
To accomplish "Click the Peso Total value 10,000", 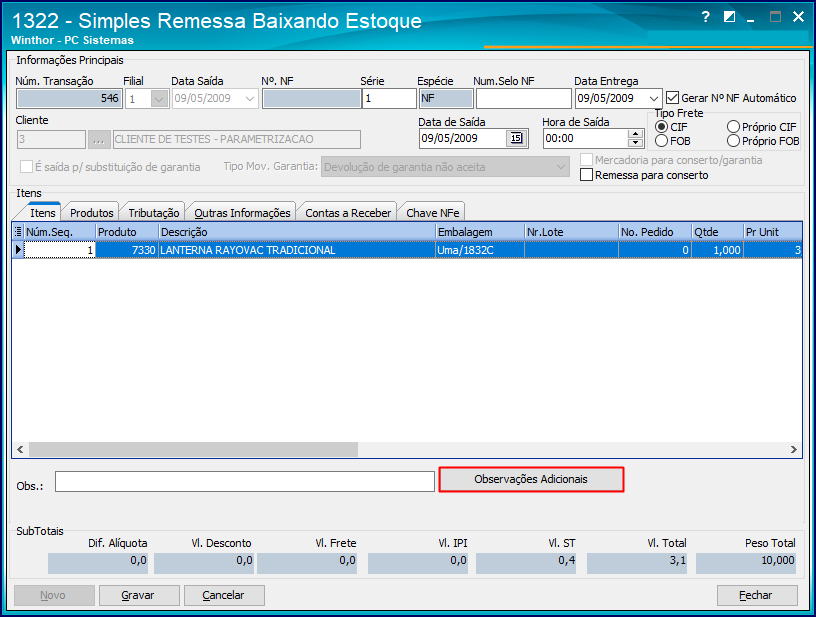I will pos(746,562).
